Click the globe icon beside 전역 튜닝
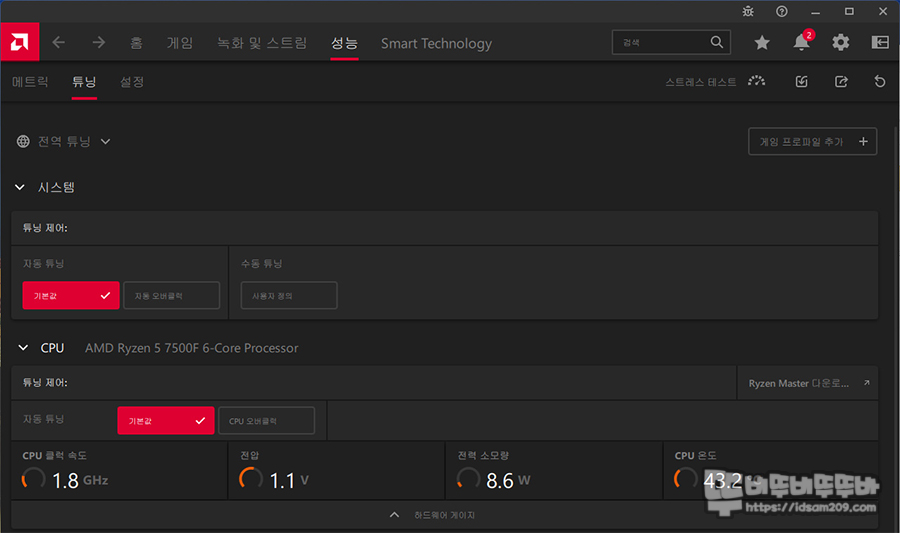The image size is (900, 533). click(23, 141)
